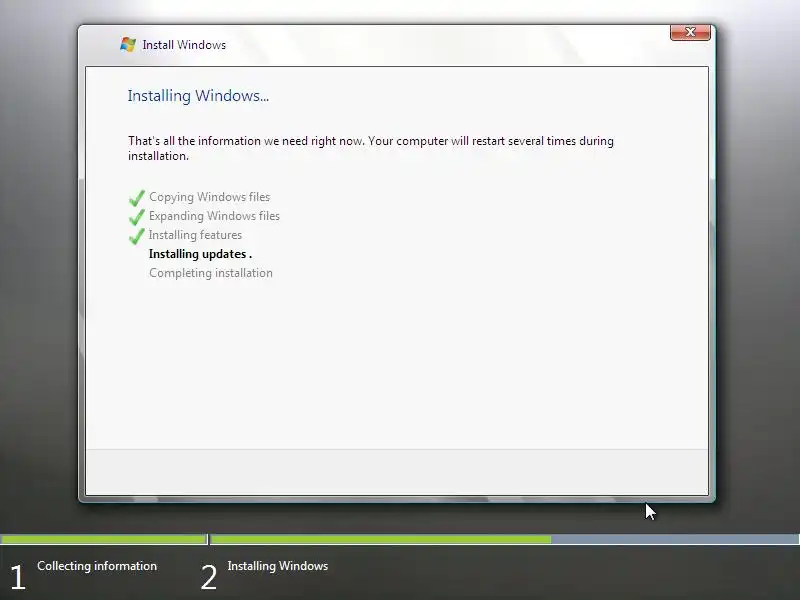The image size is (800, 600).
Task: Click the stage number 1 at bottom
Action: [18, 578]
